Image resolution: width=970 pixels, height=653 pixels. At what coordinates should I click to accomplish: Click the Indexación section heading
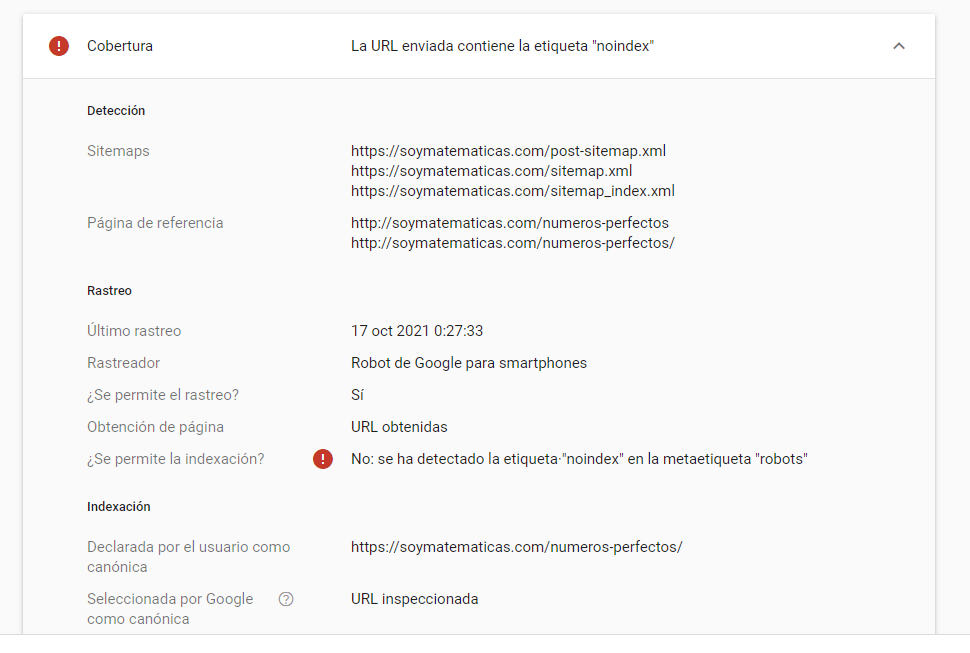pyautogui.click(x=119, y=506)
